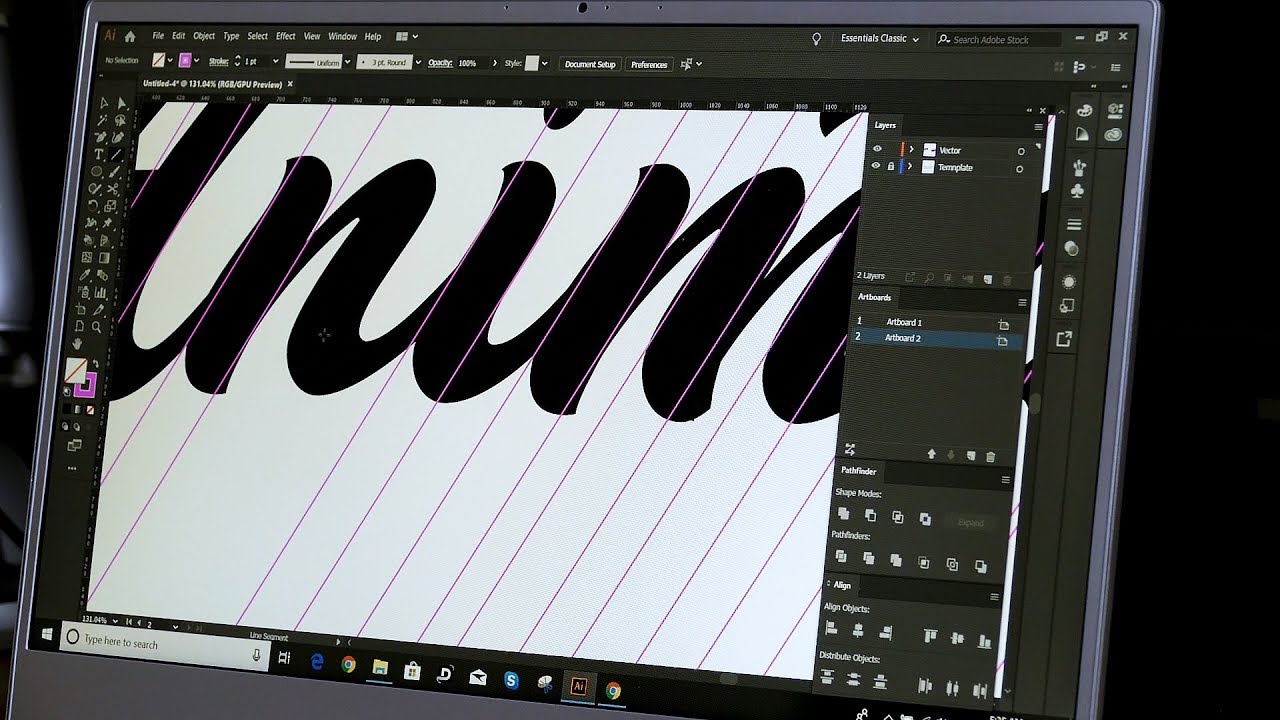Click the Intersect shape mode icon
Screen dimensions: 1280x720
point(897,517)
